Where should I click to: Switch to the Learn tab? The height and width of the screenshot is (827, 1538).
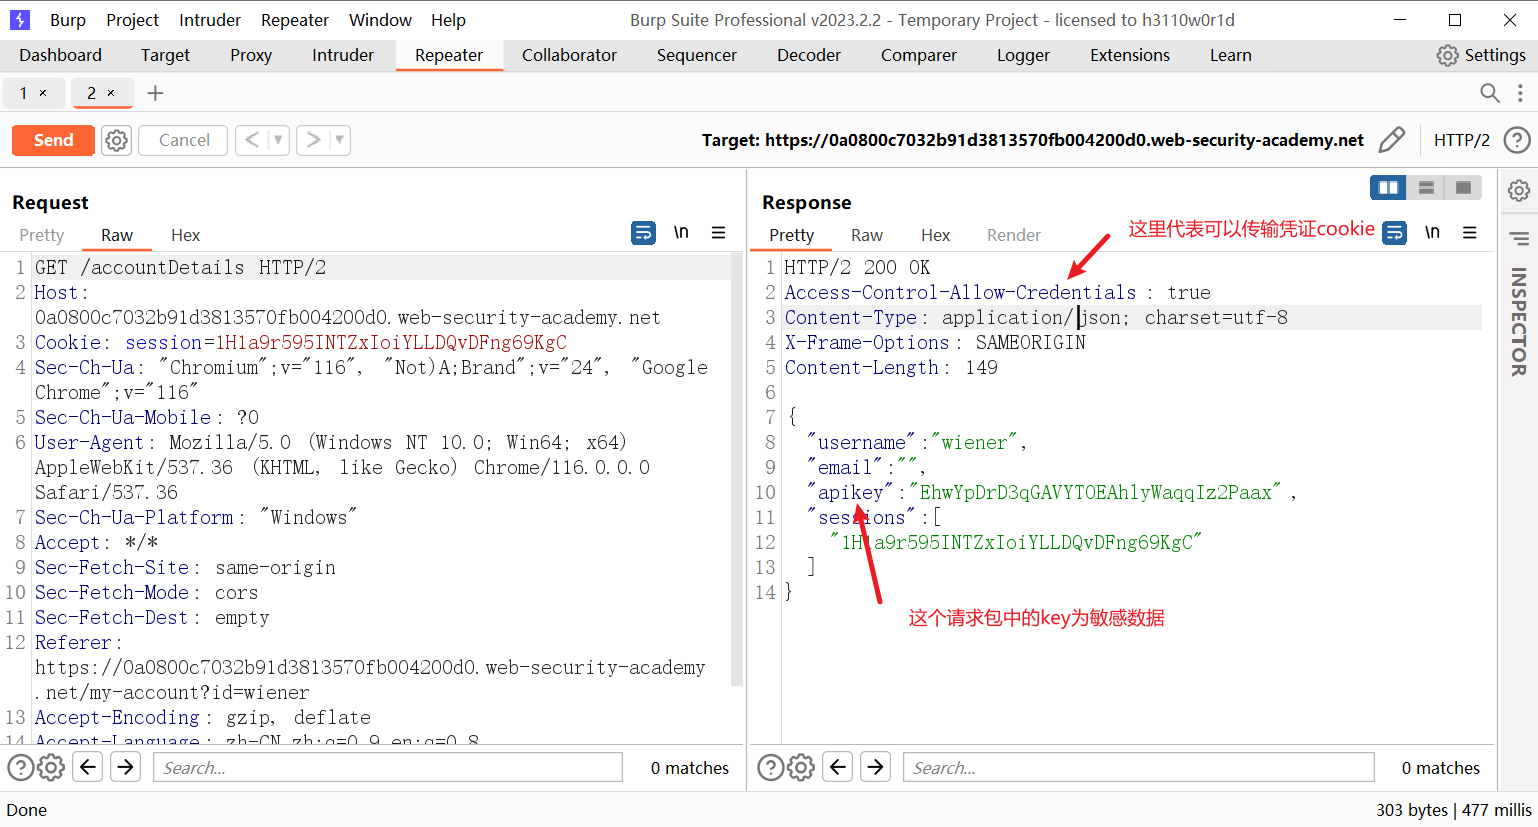[1231, 55]
